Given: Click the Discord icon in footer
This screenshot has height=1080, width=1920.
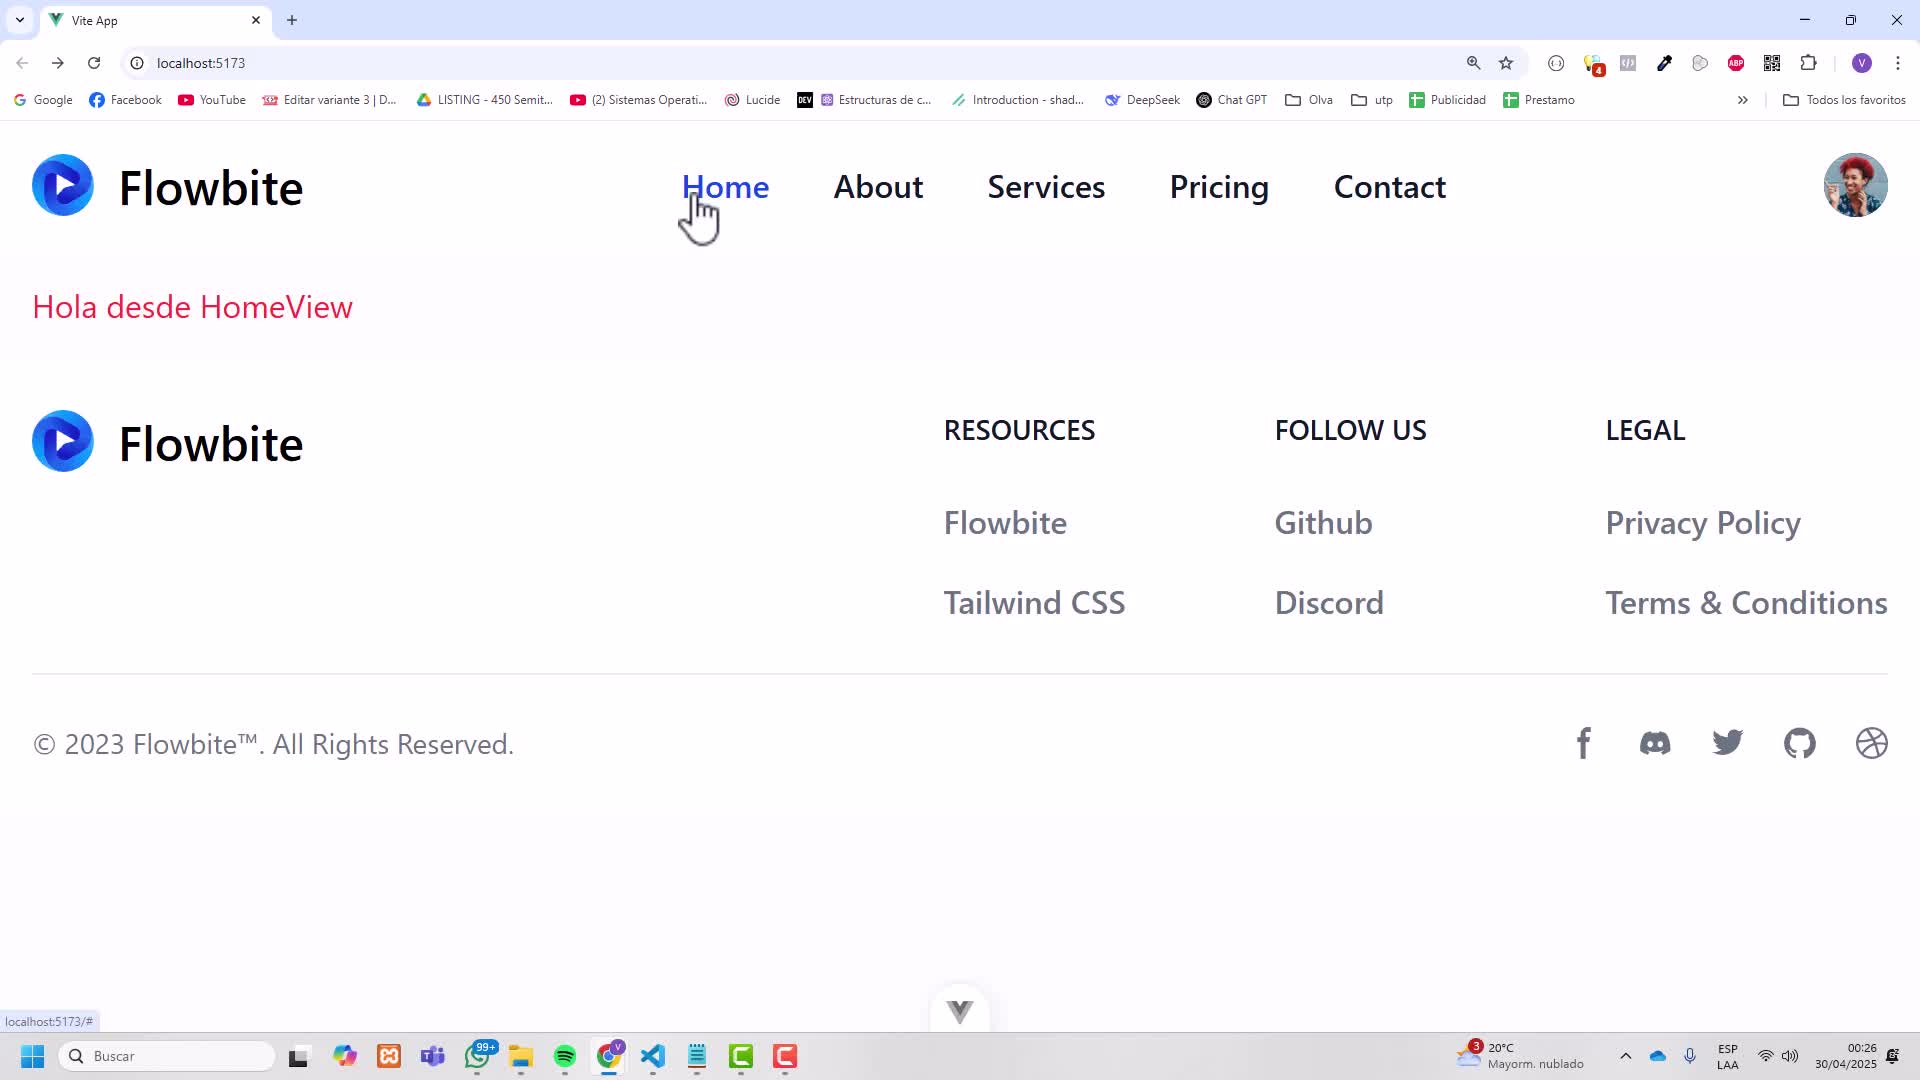Looking at the screenshot, I should [1655, 744].
